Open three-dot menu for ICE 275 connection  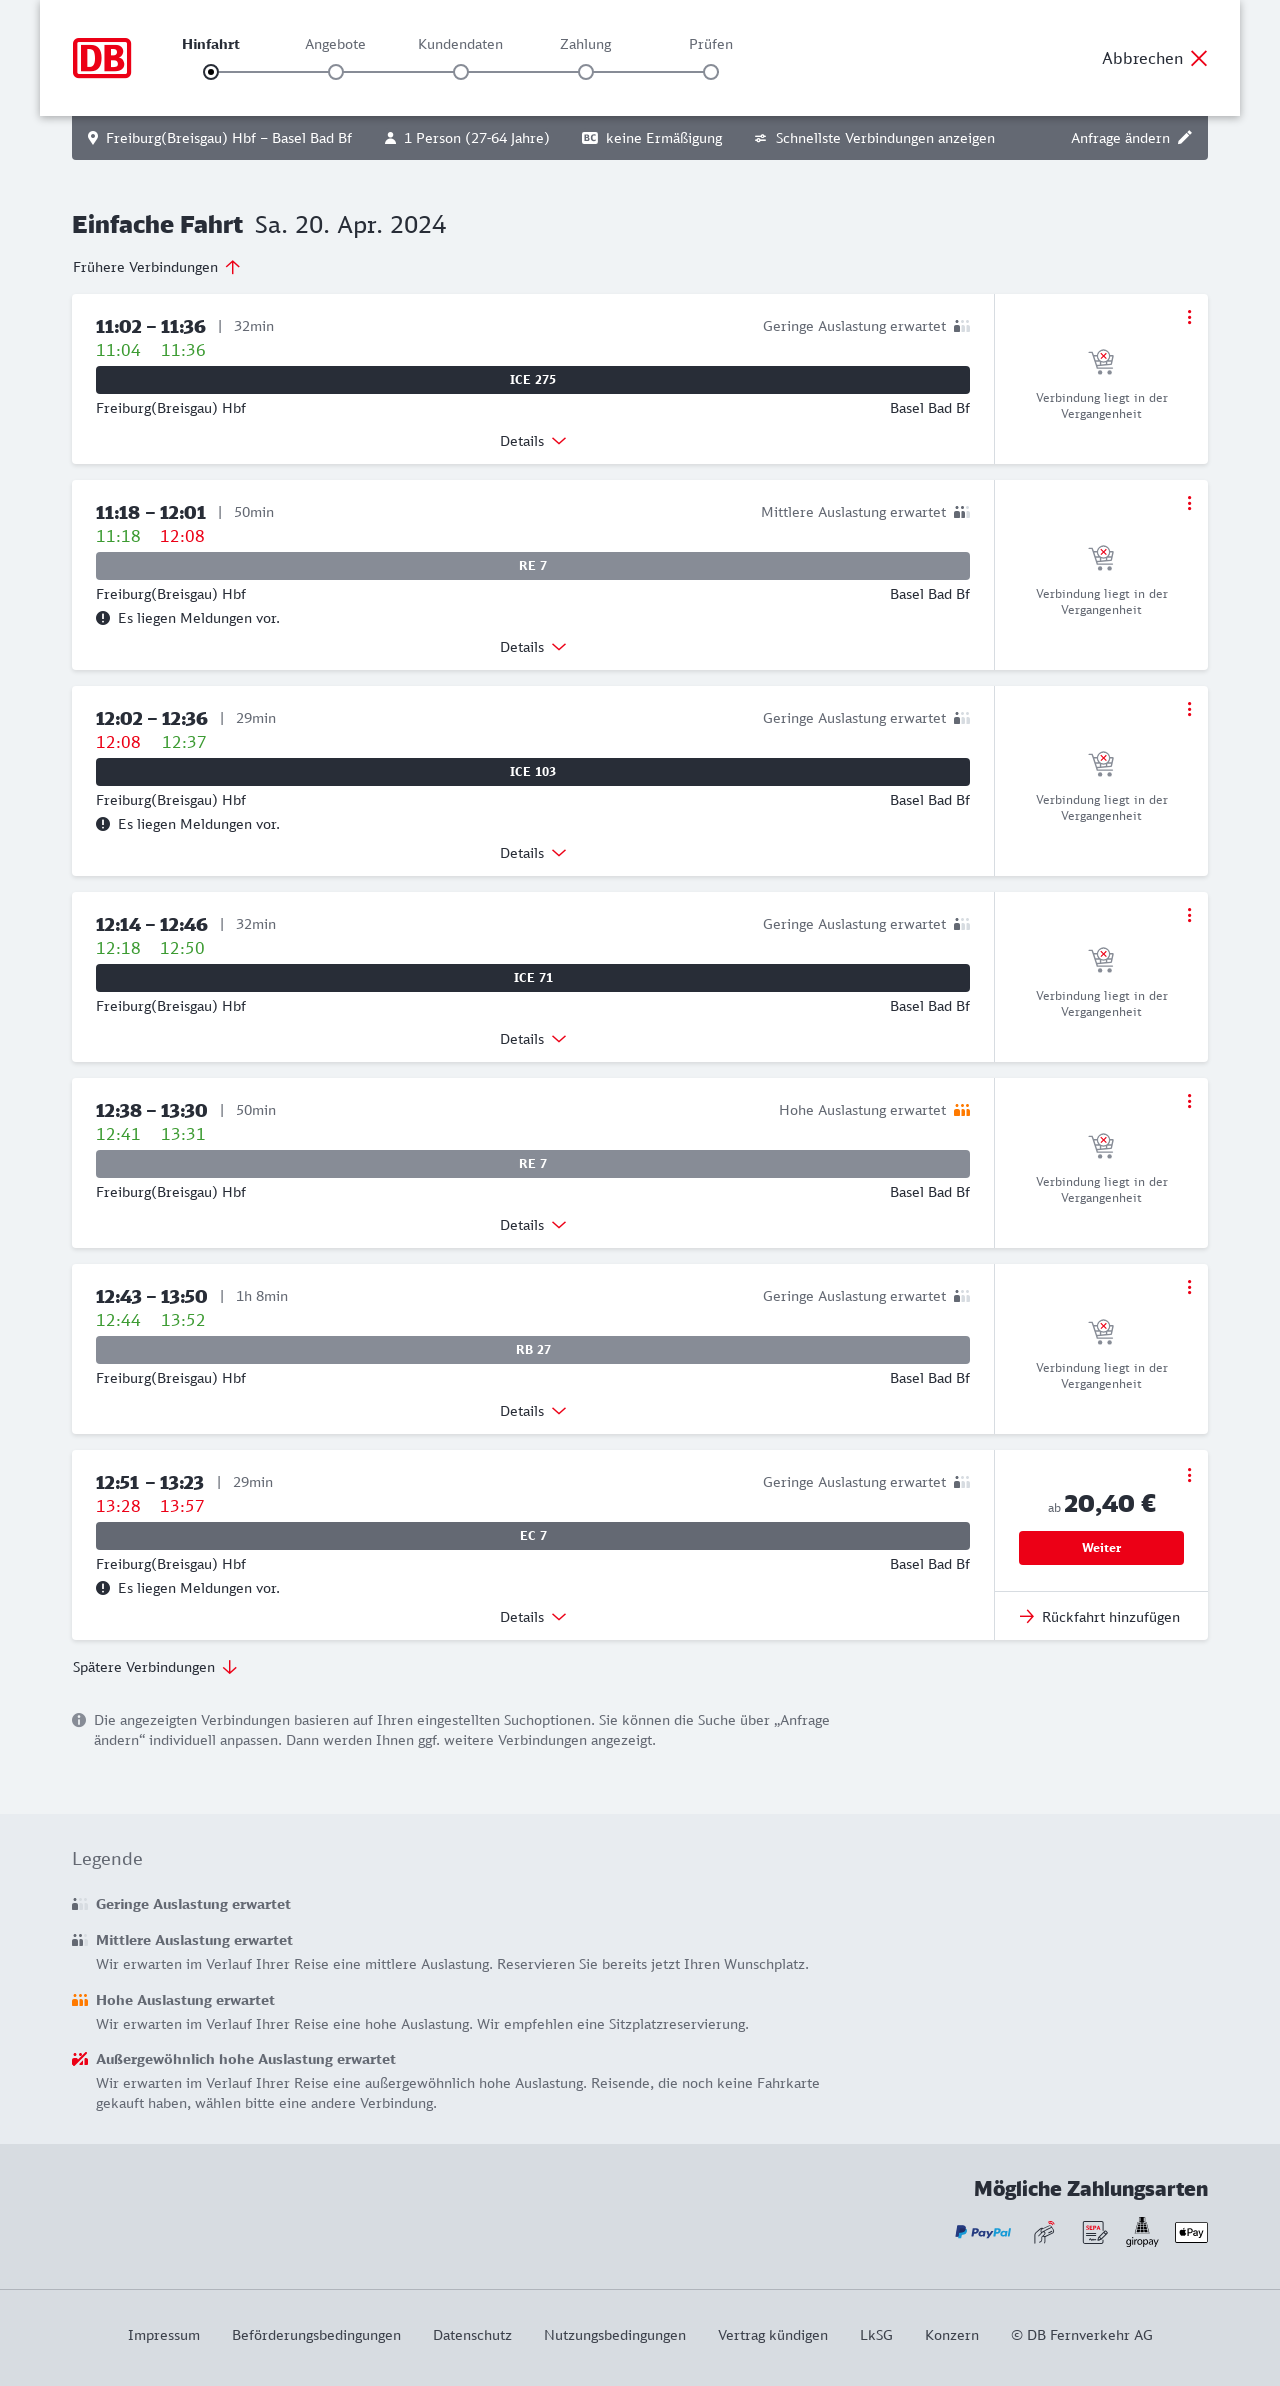1189,317
